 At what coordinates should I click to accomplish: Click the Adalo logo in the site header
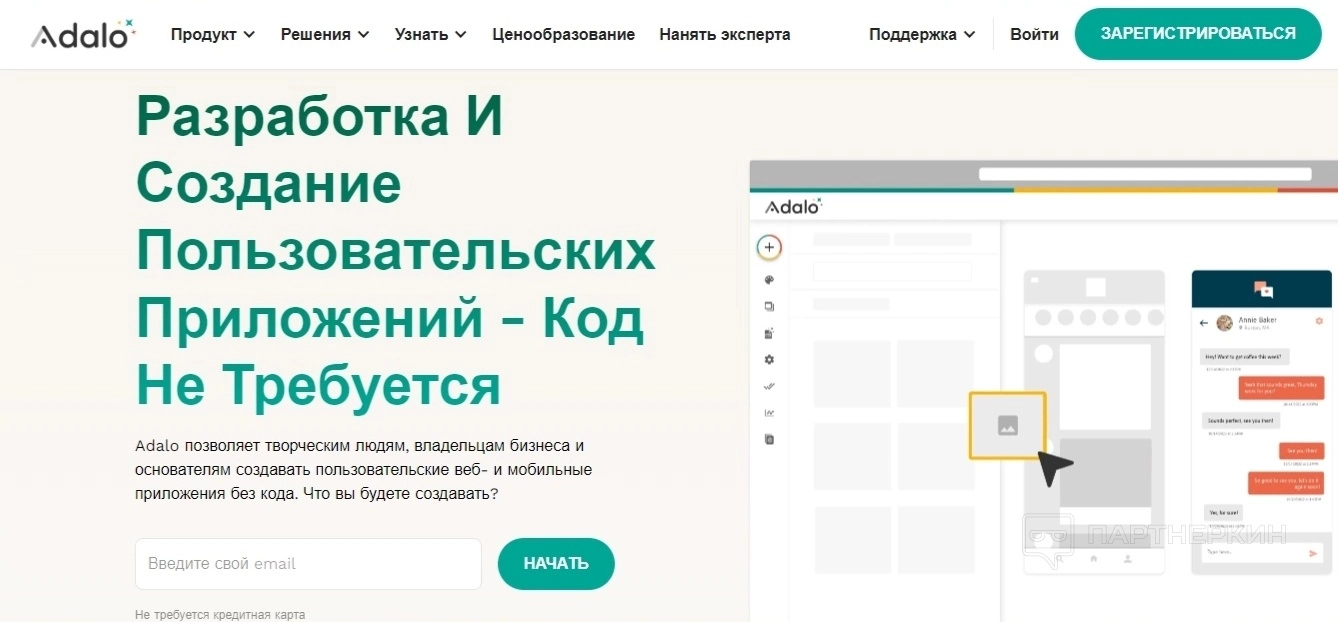pos(83,35)
